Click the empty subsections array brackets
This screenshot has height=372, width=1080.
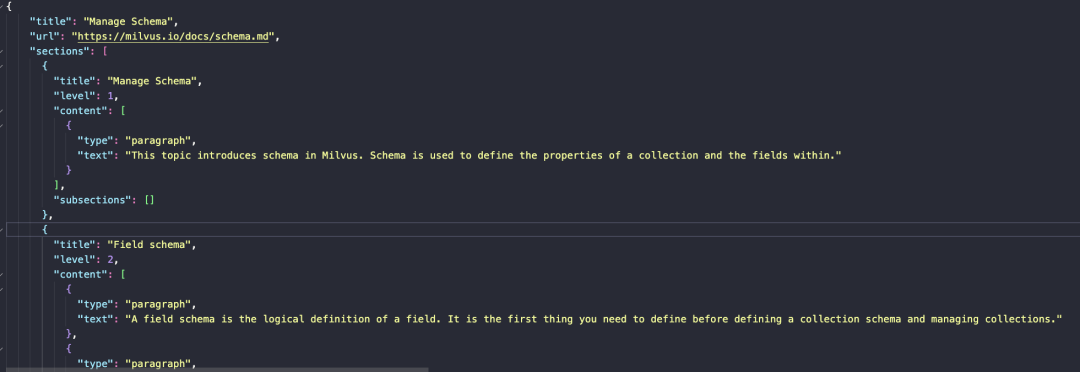[149, 200]
